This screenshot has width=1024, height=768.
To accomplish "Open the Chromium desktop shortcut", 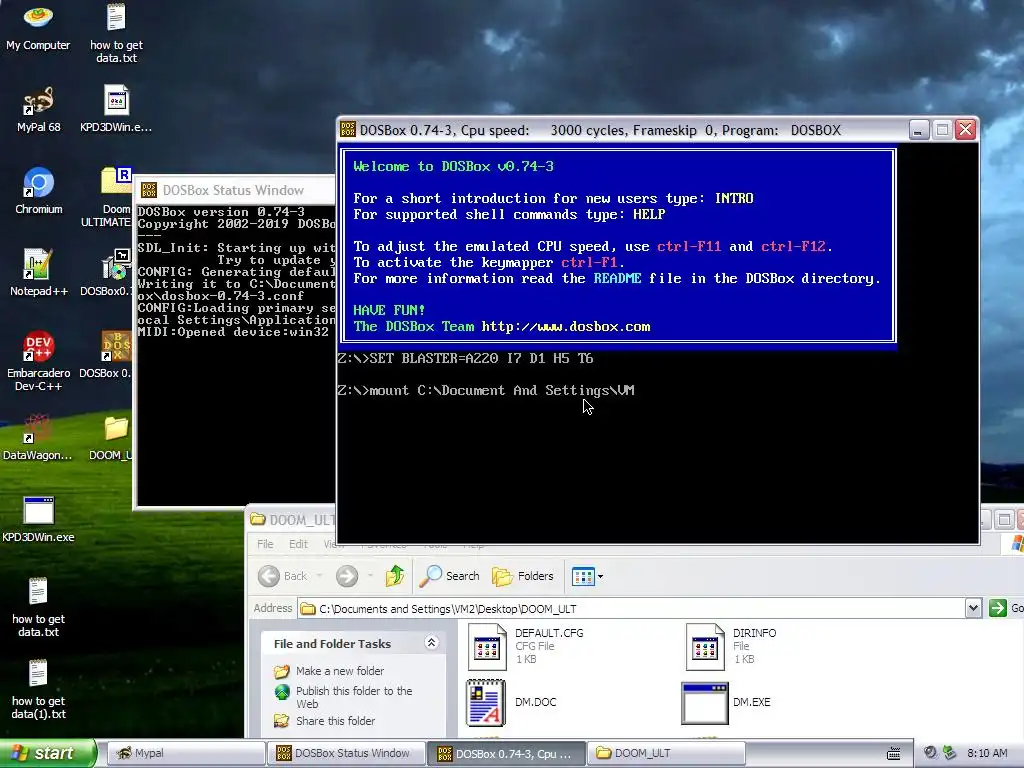I will [x=38, y=191].
